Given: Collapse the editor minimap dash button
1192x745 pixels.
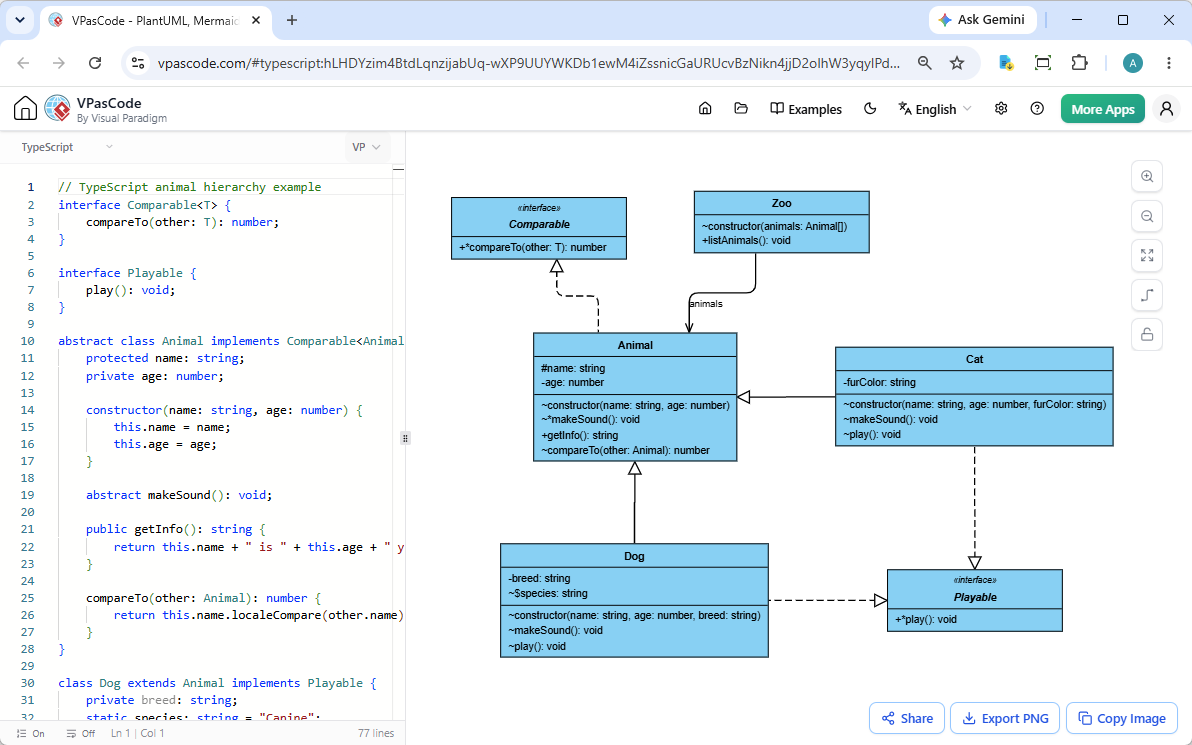Looking at the screenshot, I should pyautogui.click(x=399, y=169).
